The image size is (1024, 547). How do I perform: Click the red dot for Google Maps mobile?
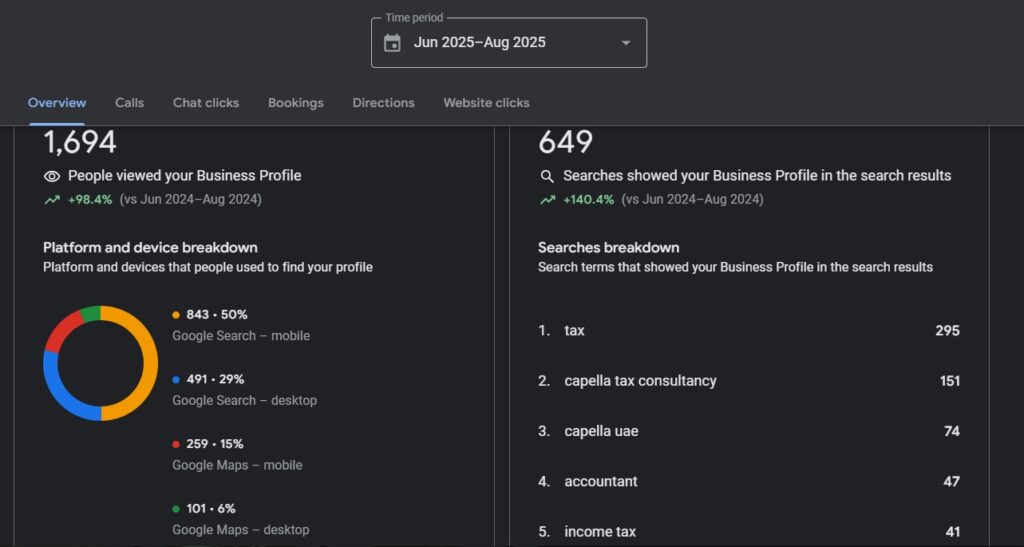click(x=176, y=444)
